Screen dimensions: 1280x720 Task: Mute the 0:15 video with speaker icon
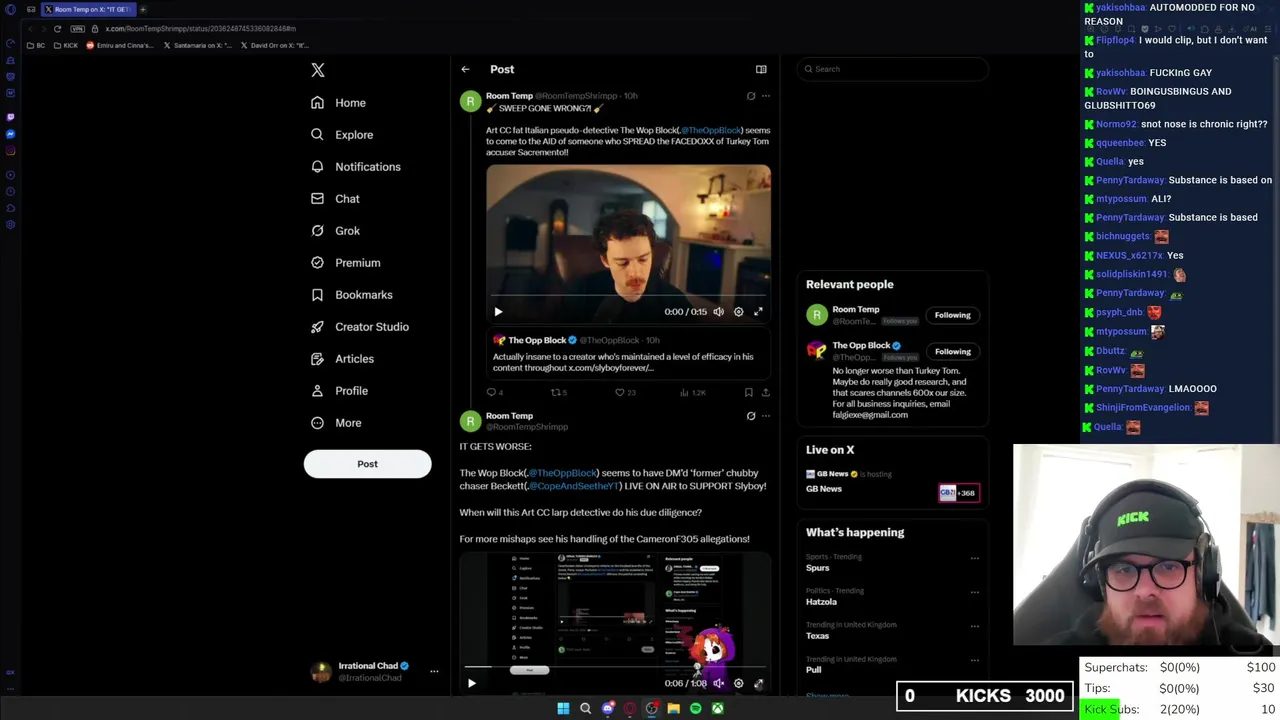[718, 311]
